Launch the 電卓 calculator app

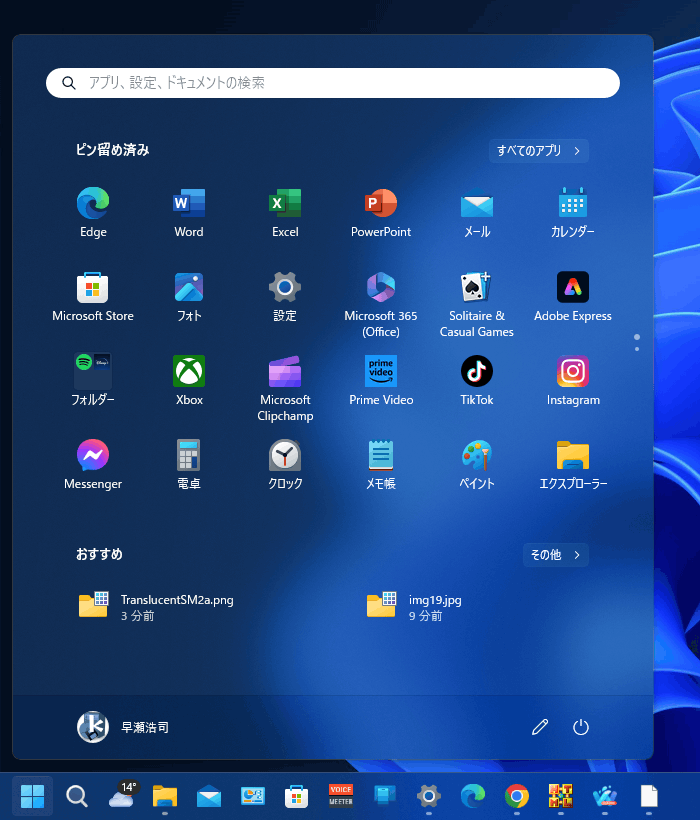click(x=189, y=464)
